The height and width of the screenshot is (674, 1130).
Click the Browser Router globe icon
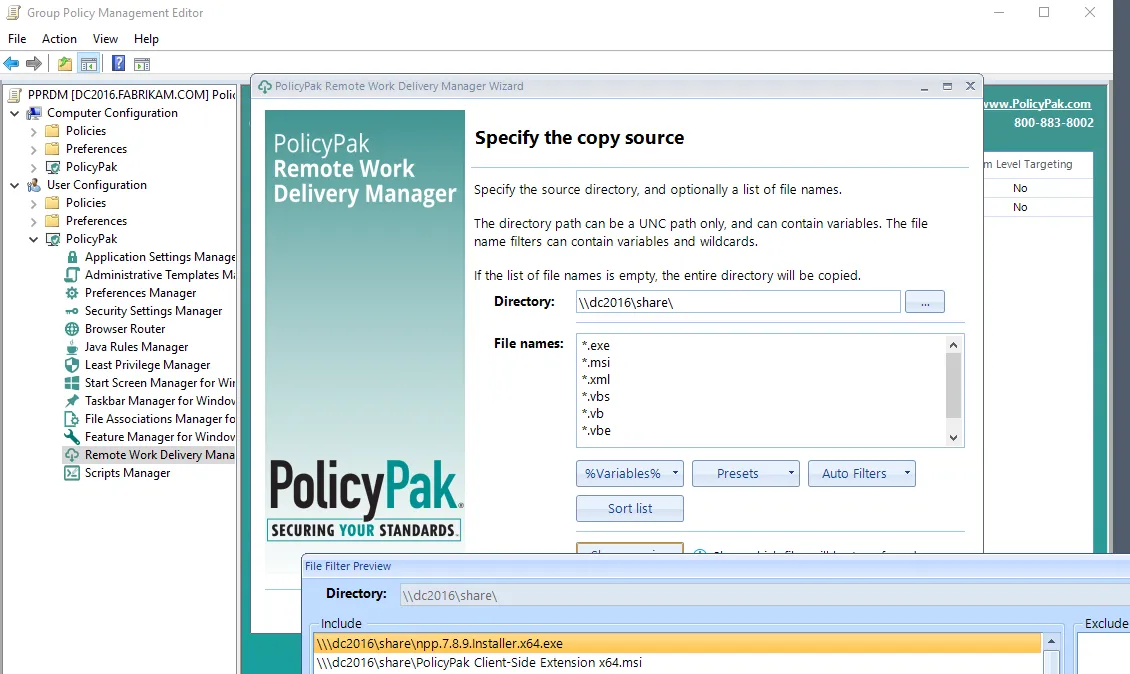tap(72, 329)
